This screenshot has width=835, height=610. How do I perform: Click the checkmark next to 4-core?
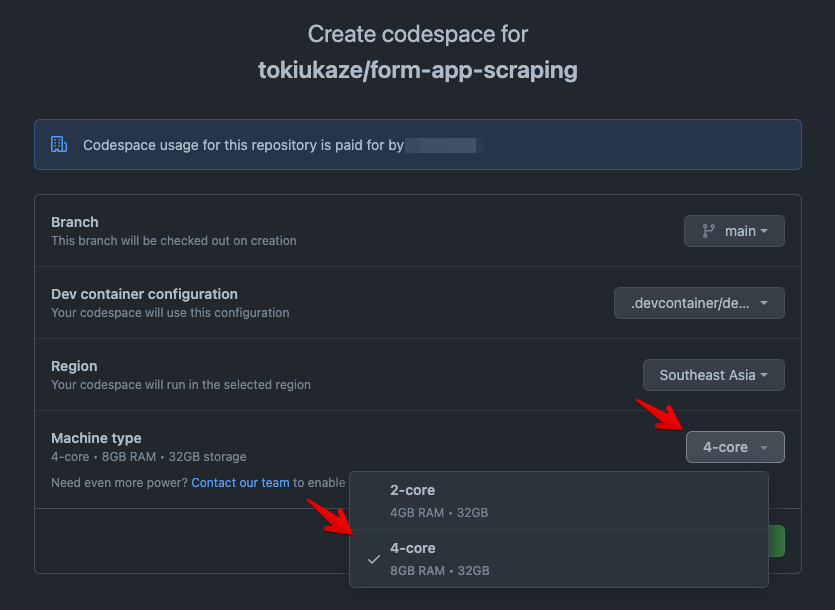373,560
